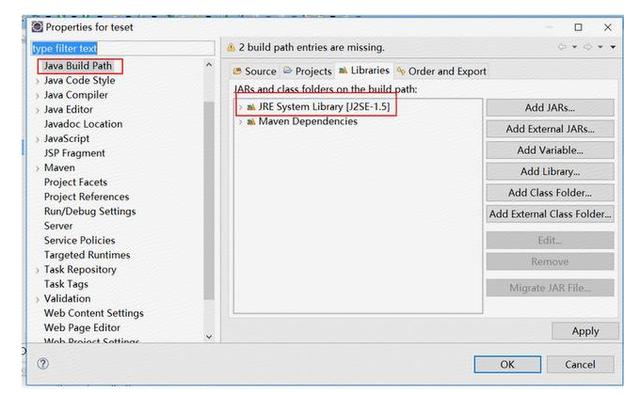Select Project References in sidebar
Image resolution: width=640 pixels, height=394 pixels.
pos(87,197)
